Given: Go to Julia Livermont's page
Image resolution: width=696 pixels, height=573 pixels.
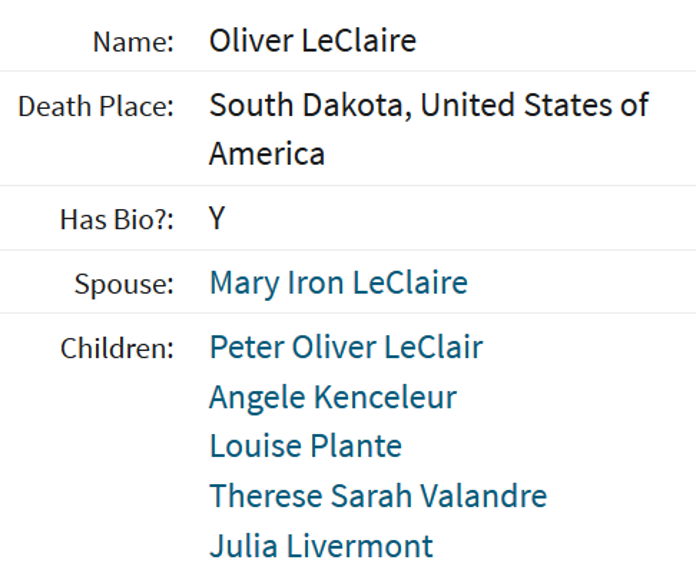Looking at the screenshot, I should [321, 546].
